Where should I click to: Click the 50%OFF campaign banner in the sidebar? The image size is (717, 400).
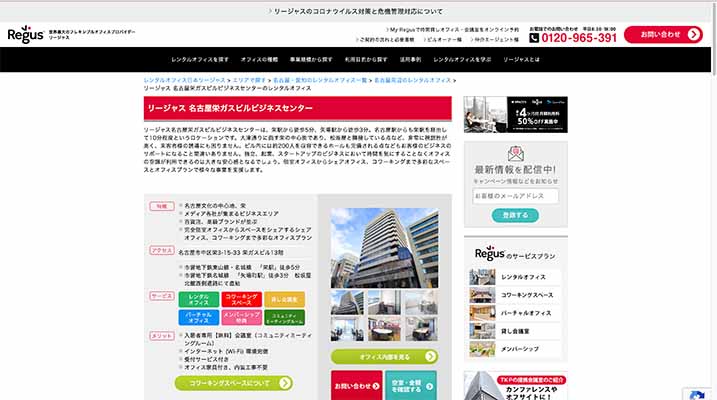click(x=515, y=114)
